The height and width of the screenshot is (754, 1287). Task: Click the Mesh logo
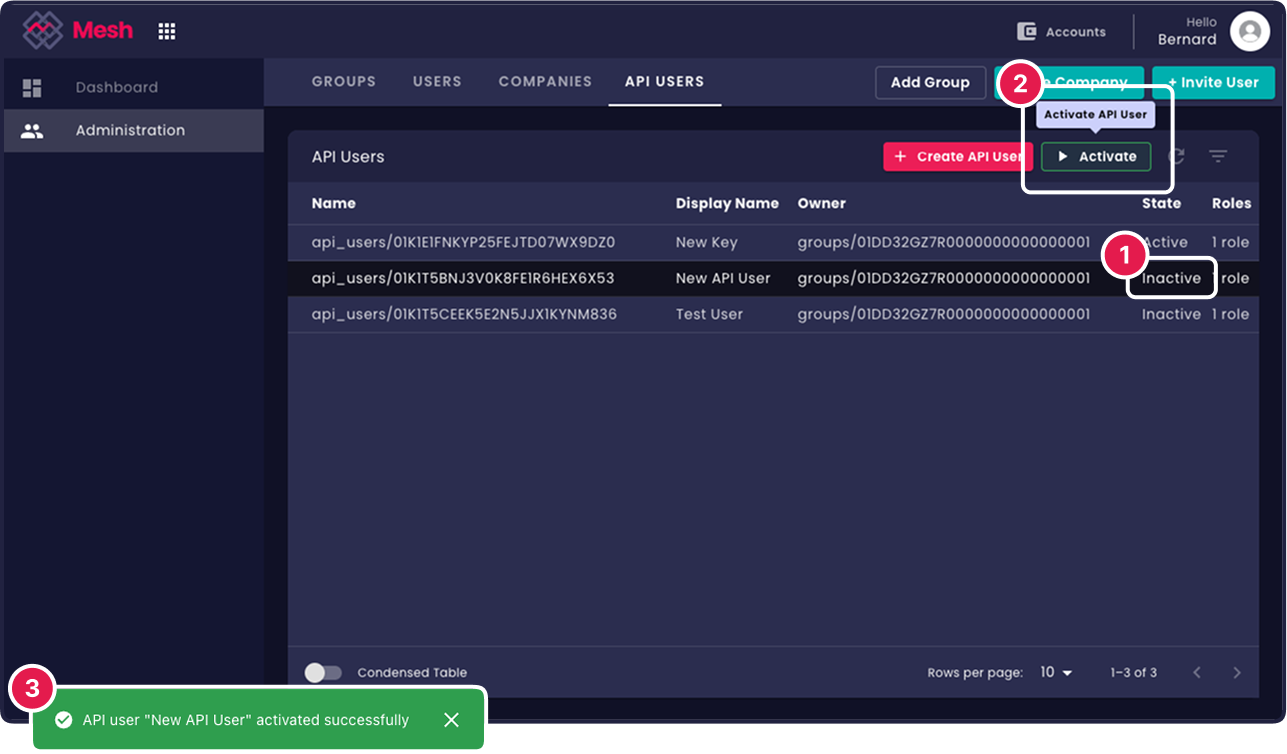coord(77,30)
